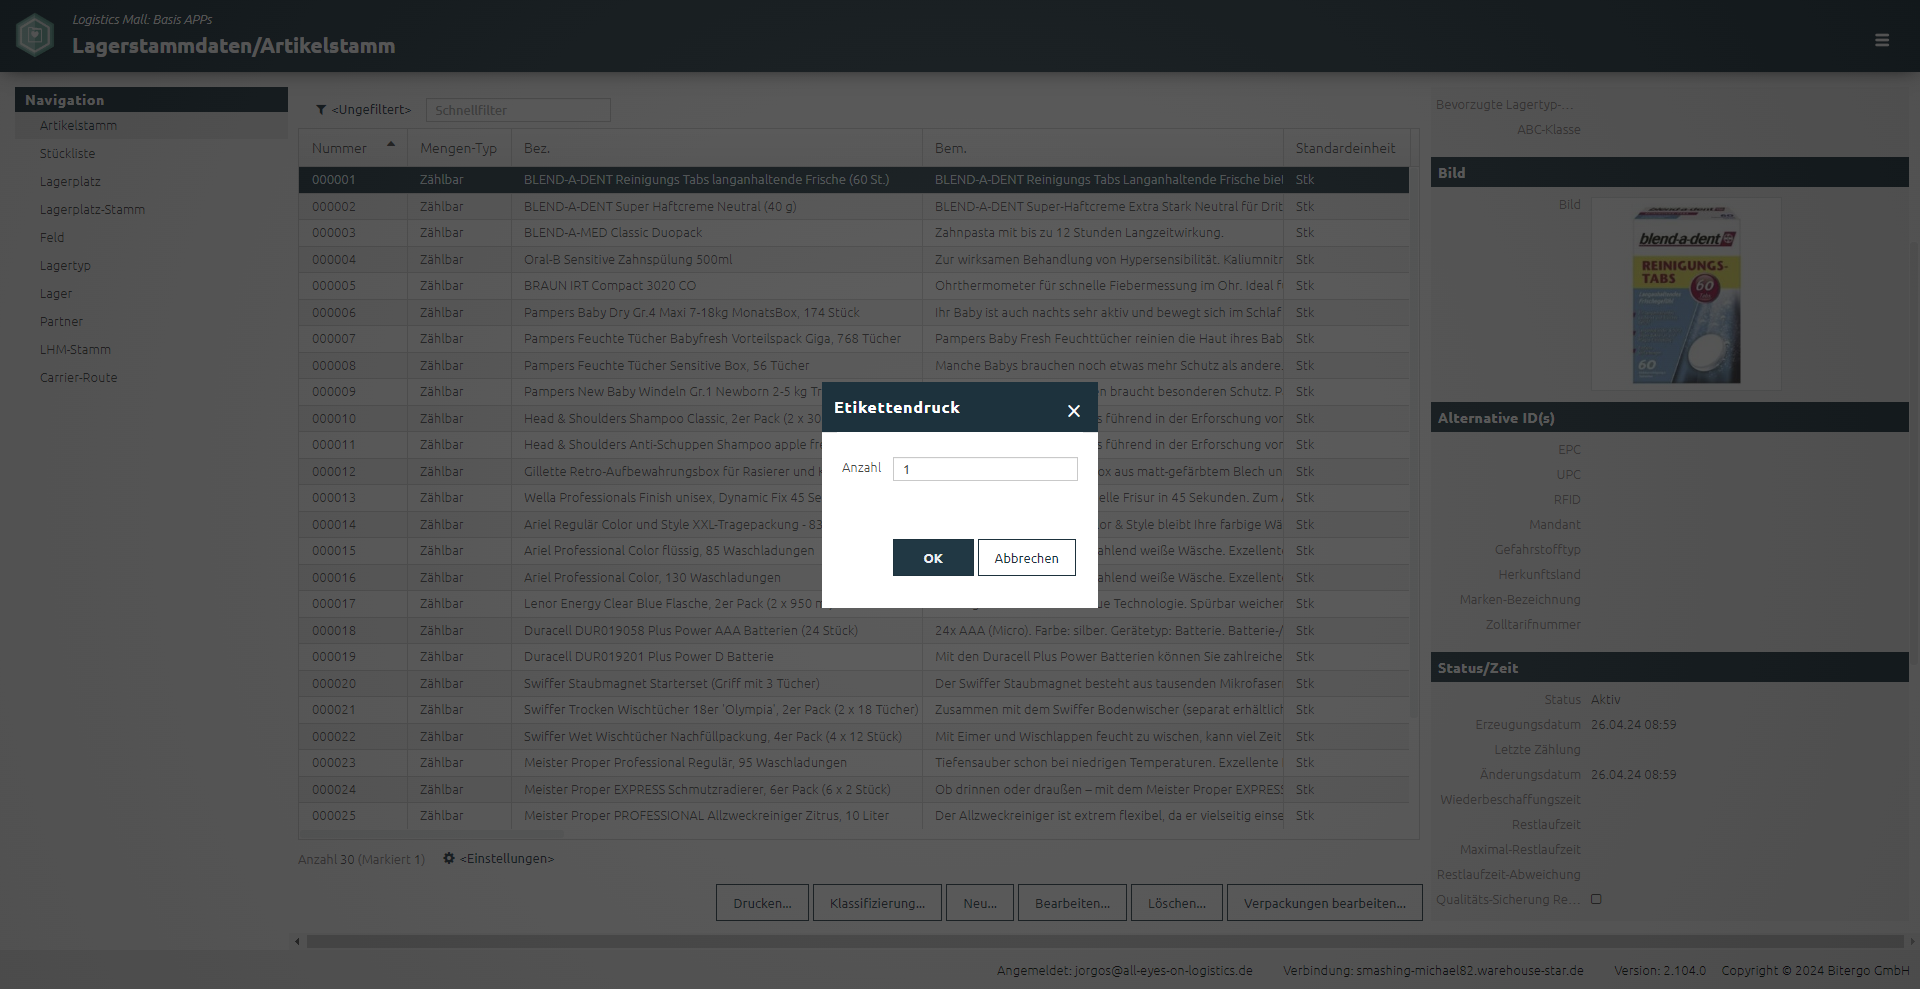This screenshot has height=989, width=1920.
Task: Open Lagertyp in navigation
Action: pyautogui.click(x=65, y=266)
